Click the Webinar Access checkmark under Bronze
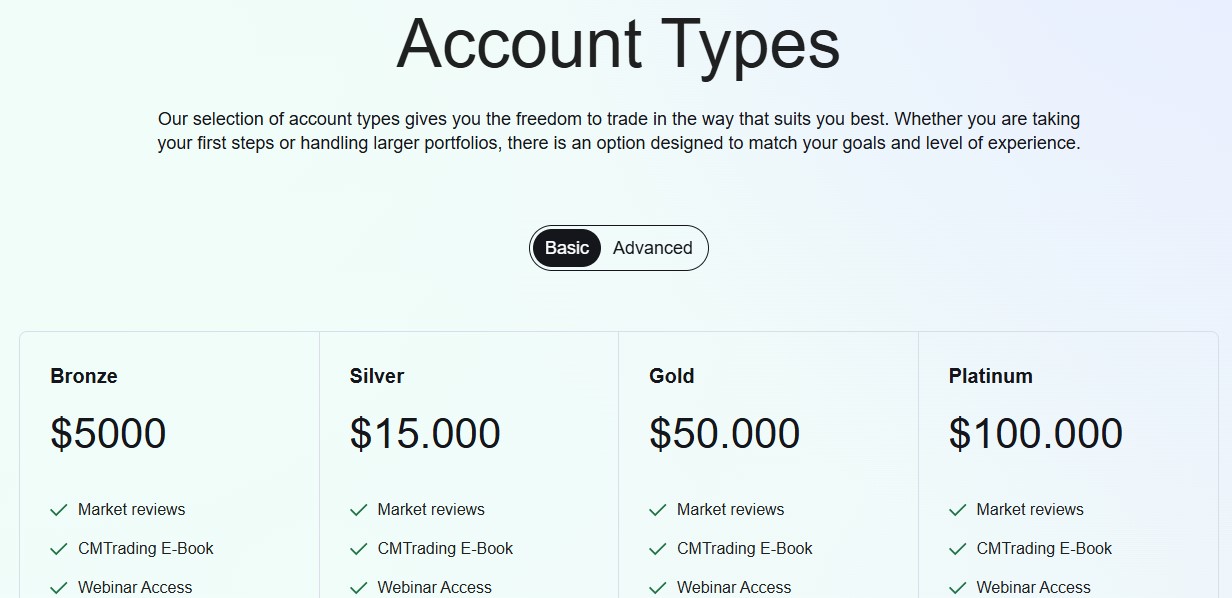This screenshot has width=1232, height=598. (x=59, y=587)
